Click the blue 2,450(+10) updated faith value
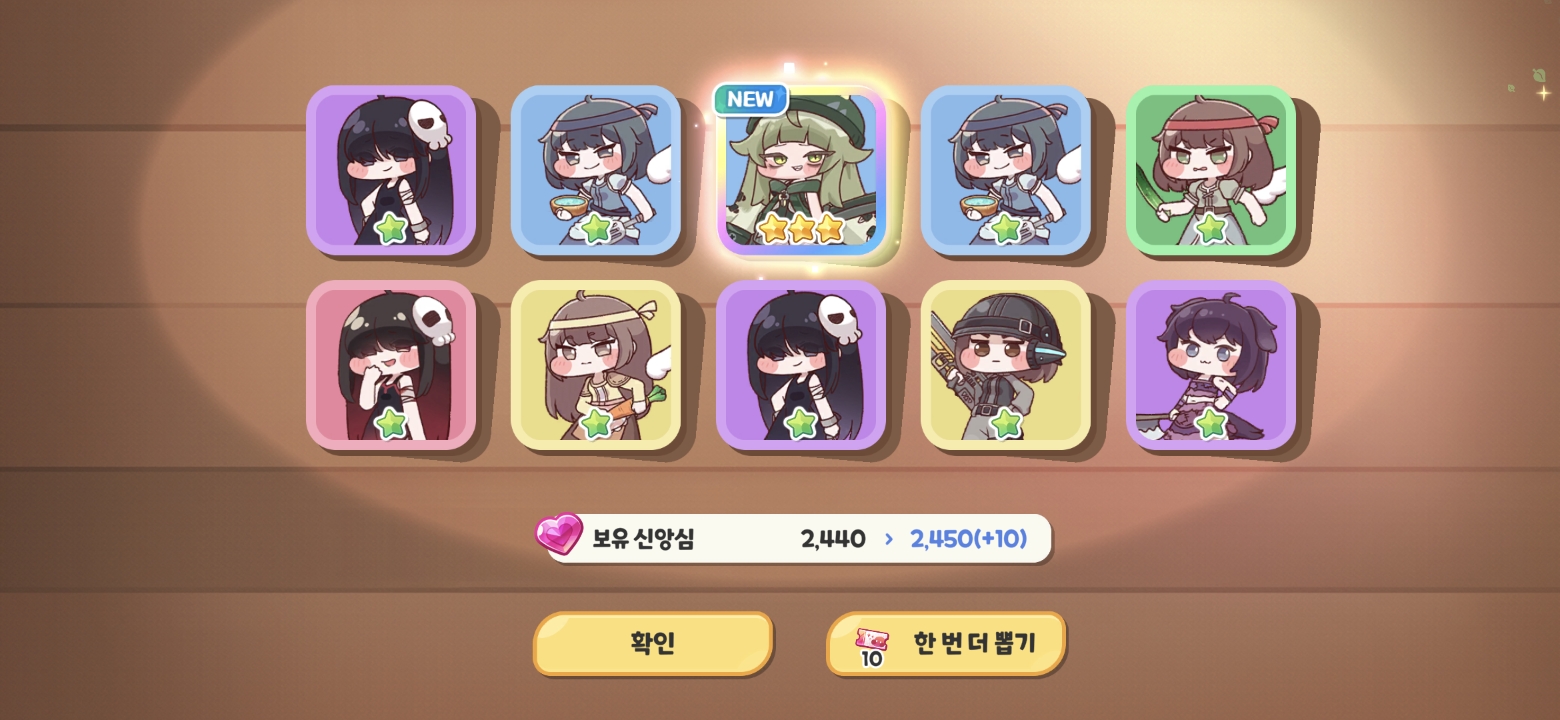The height and width of the screenshot is (720, 1560). pyautogui.click(x=968, y=539)
